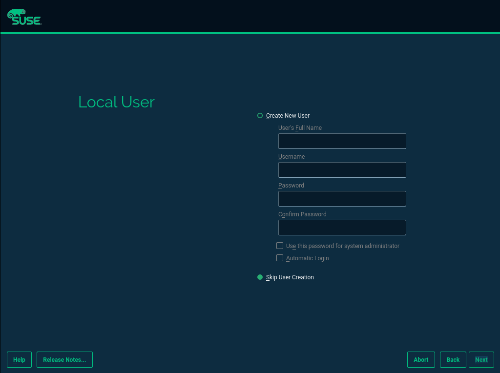This screenshot has height=373, width=500.
Task: Focus the Username text field
Action: pyautogui.click(x=342, y=170)
